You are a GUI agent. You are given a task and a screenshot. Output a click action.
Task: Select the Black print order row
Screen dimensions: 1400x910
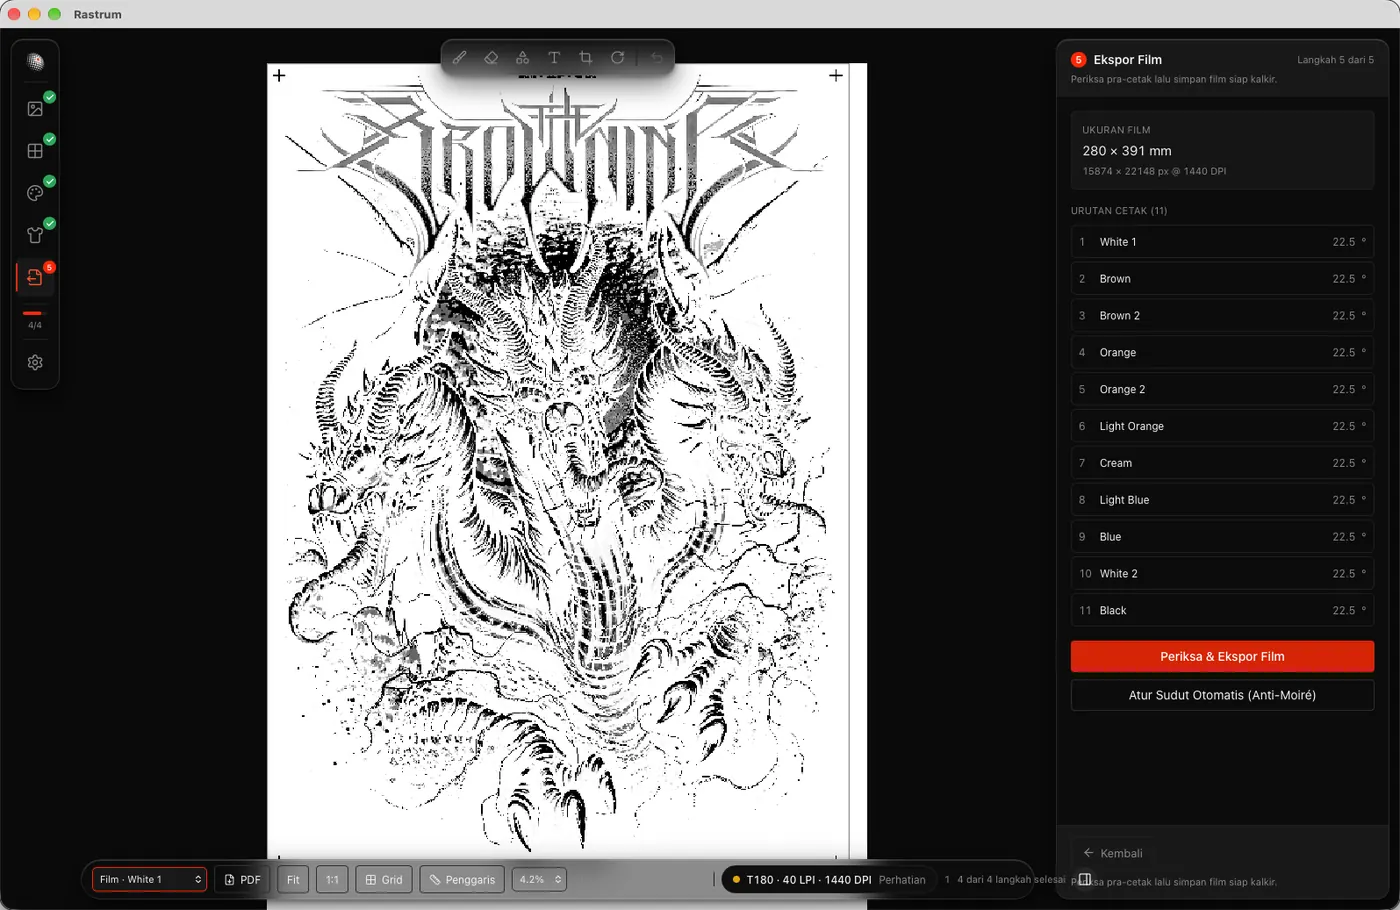[x=1222, y=611]
